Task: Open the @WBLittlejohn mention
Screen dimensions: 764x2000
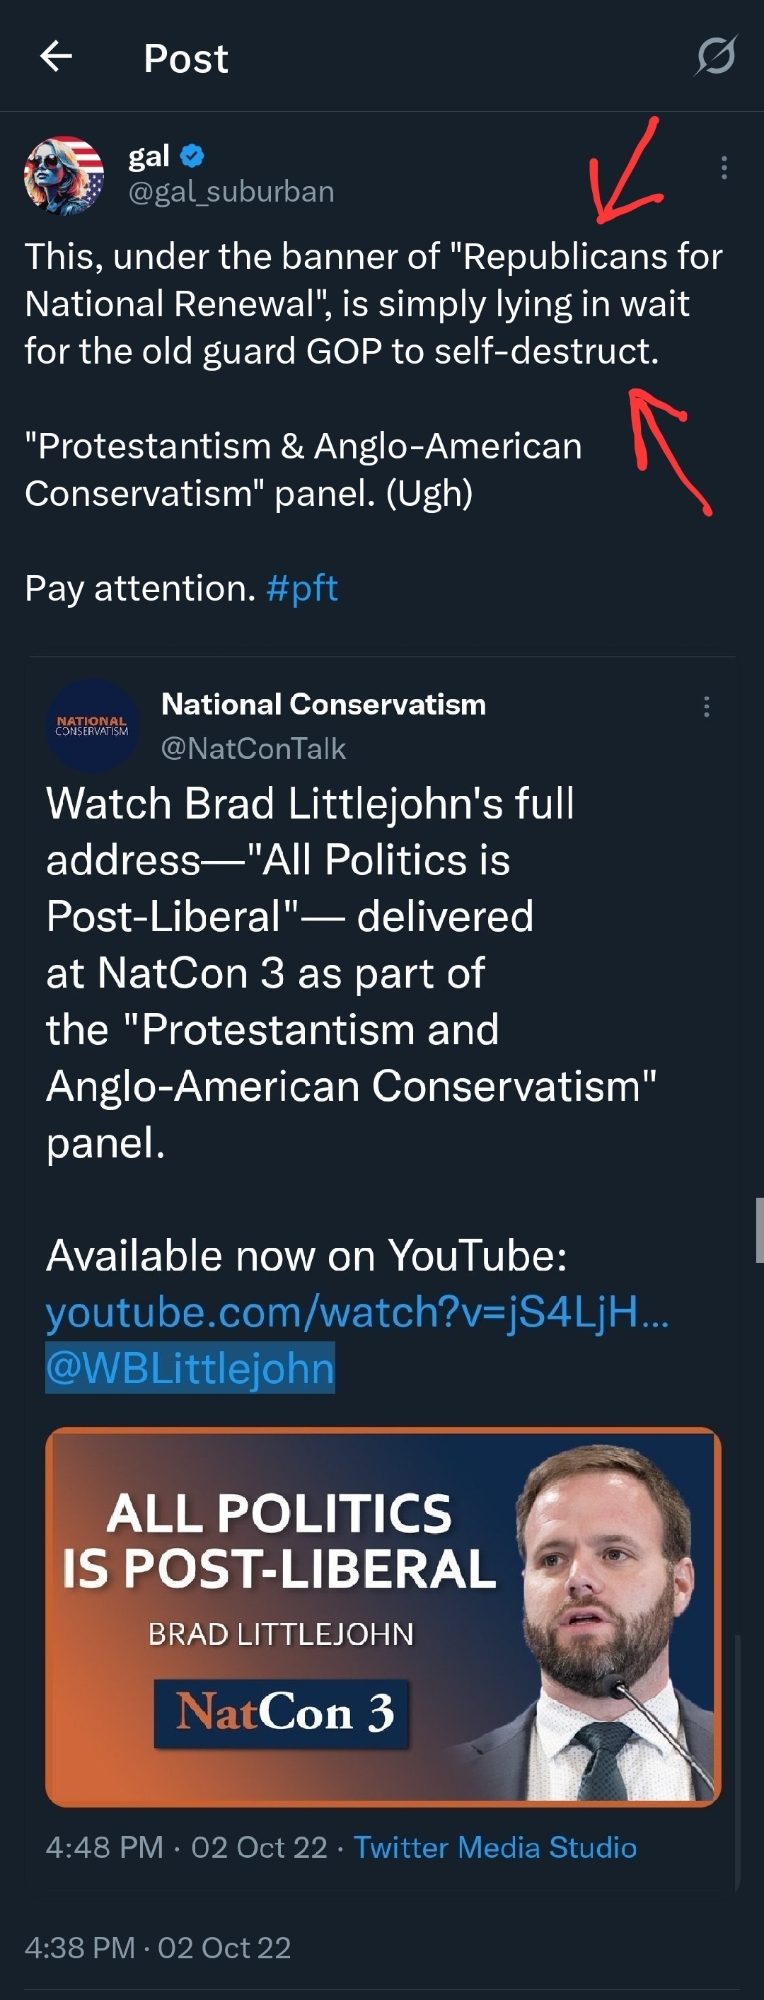Action: pos(190,1368)
